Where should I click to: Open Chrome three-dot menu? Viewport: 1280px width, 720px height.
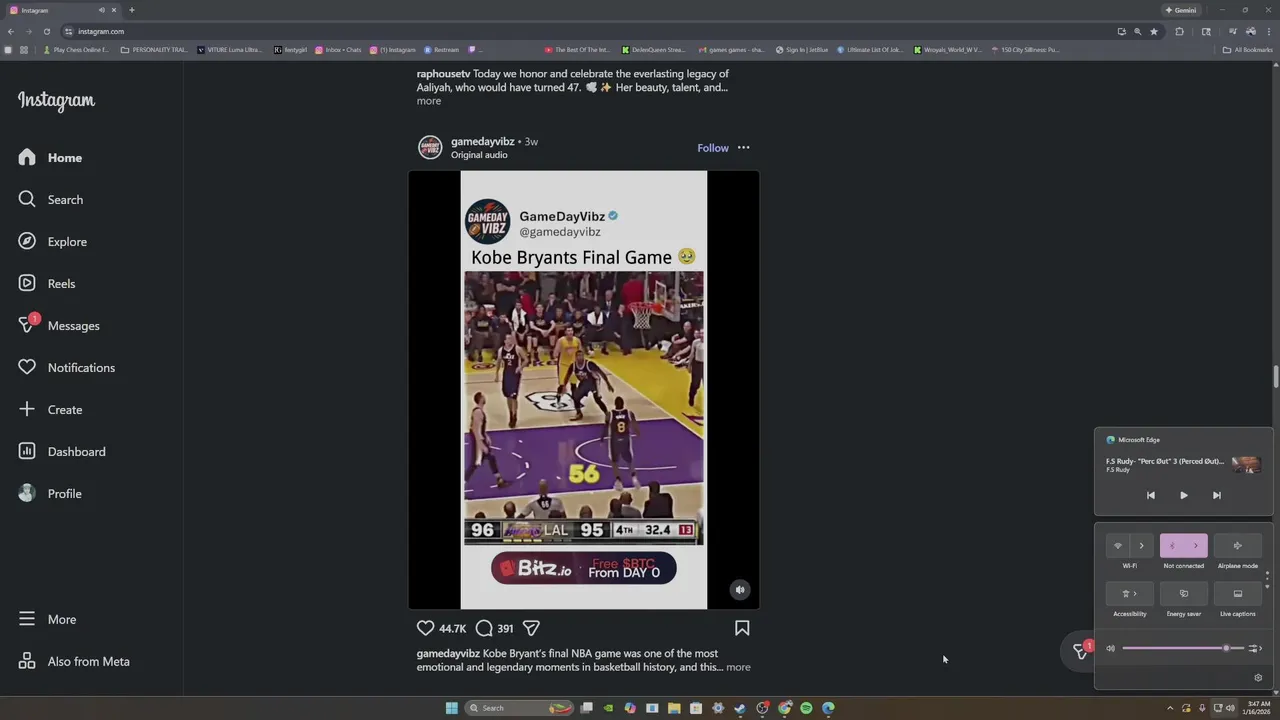pyautogui.click(x=1267, y=31)
